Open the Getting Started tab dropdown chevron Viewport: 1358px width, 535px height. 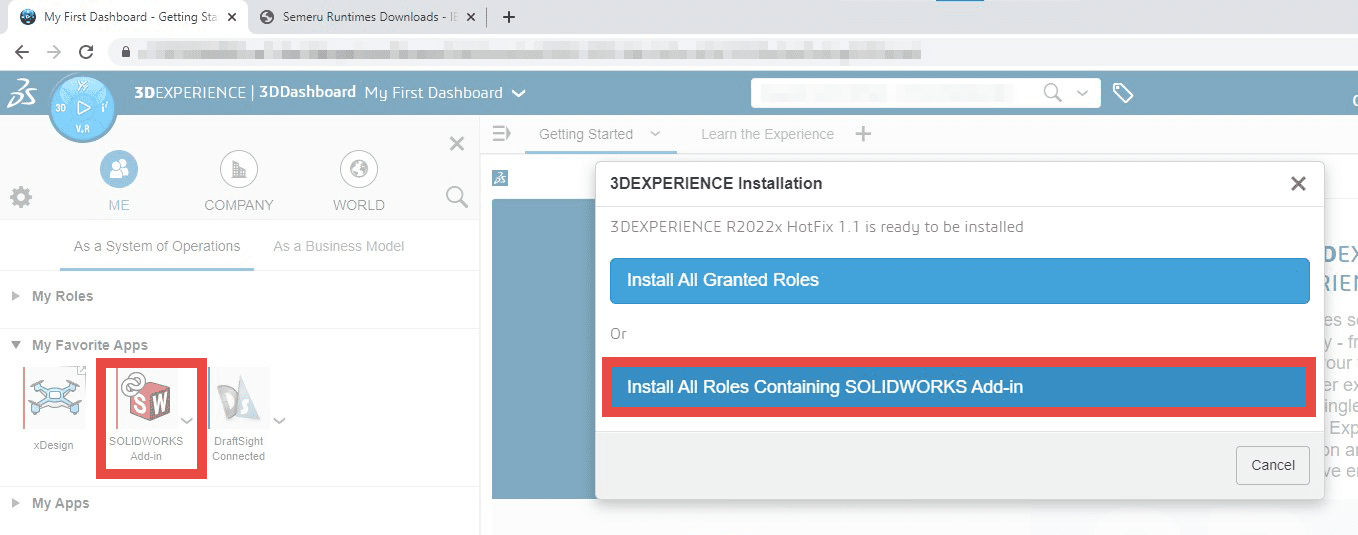pyautogui.click(x=655, y=134)
